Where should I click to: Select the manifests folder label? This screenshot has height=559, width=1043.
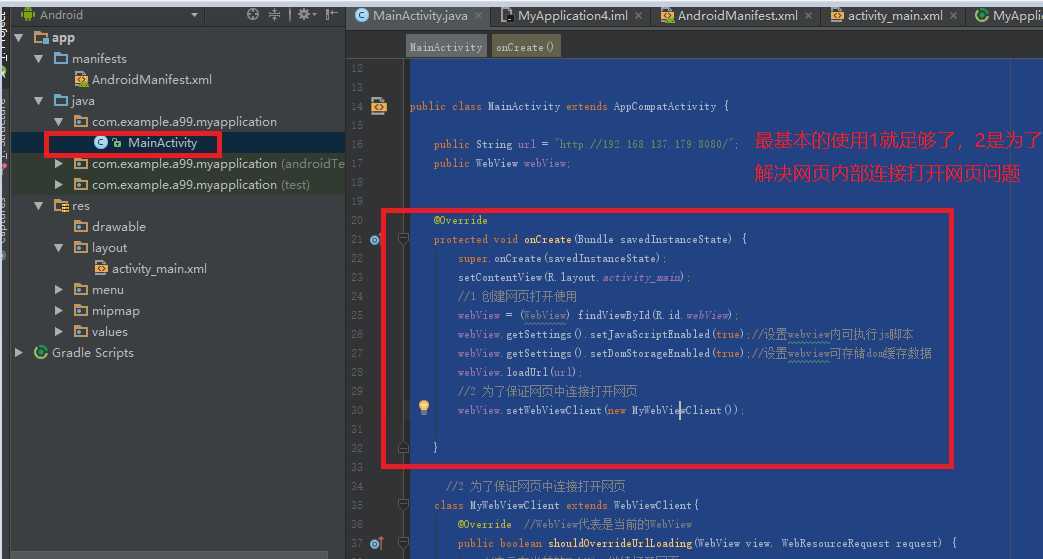coord(99,59)
